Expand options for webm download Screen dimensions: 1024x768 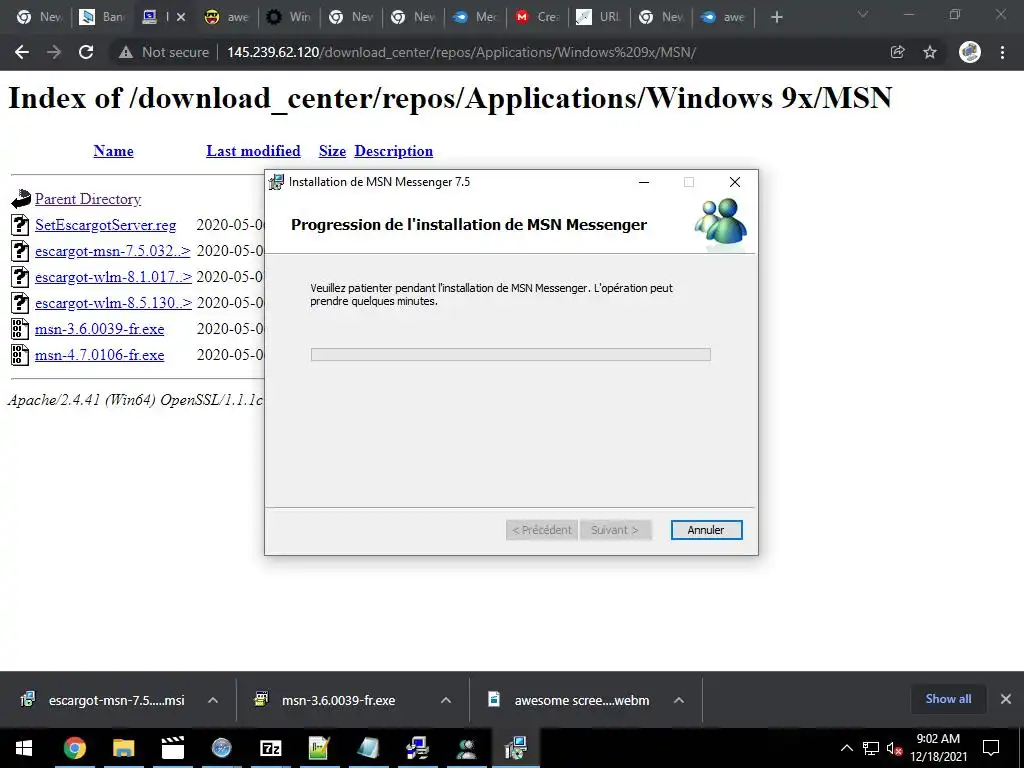(679, 700)
